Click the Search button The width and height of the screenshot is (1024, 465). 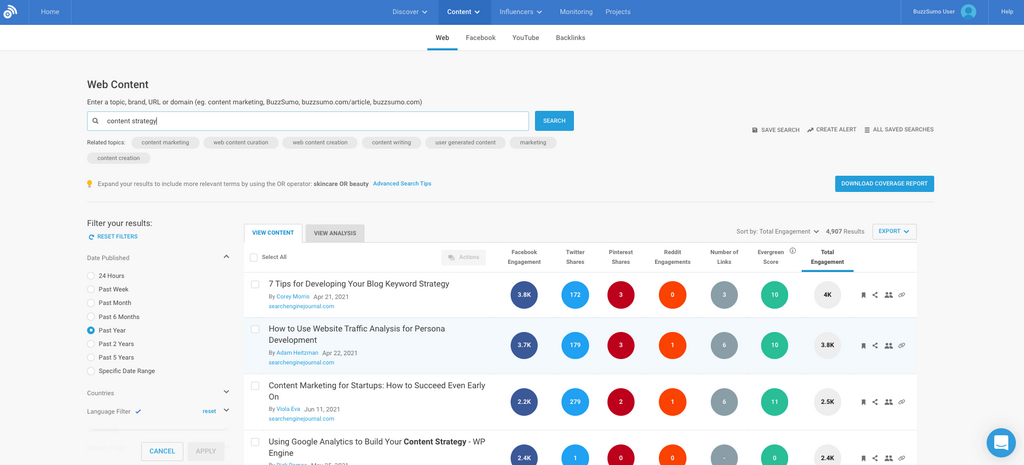click(x=554, y=121)
